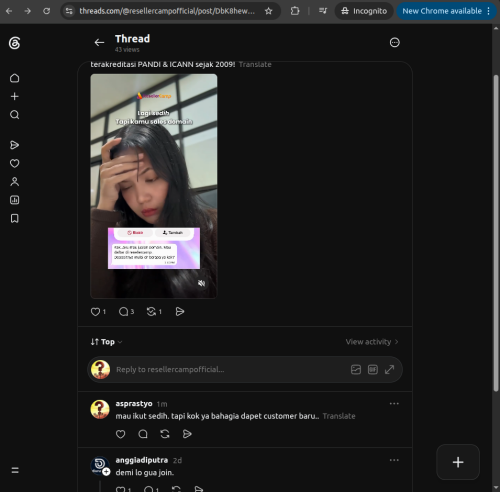
Task: Click the '43 views' text
Action: [127, 49]
